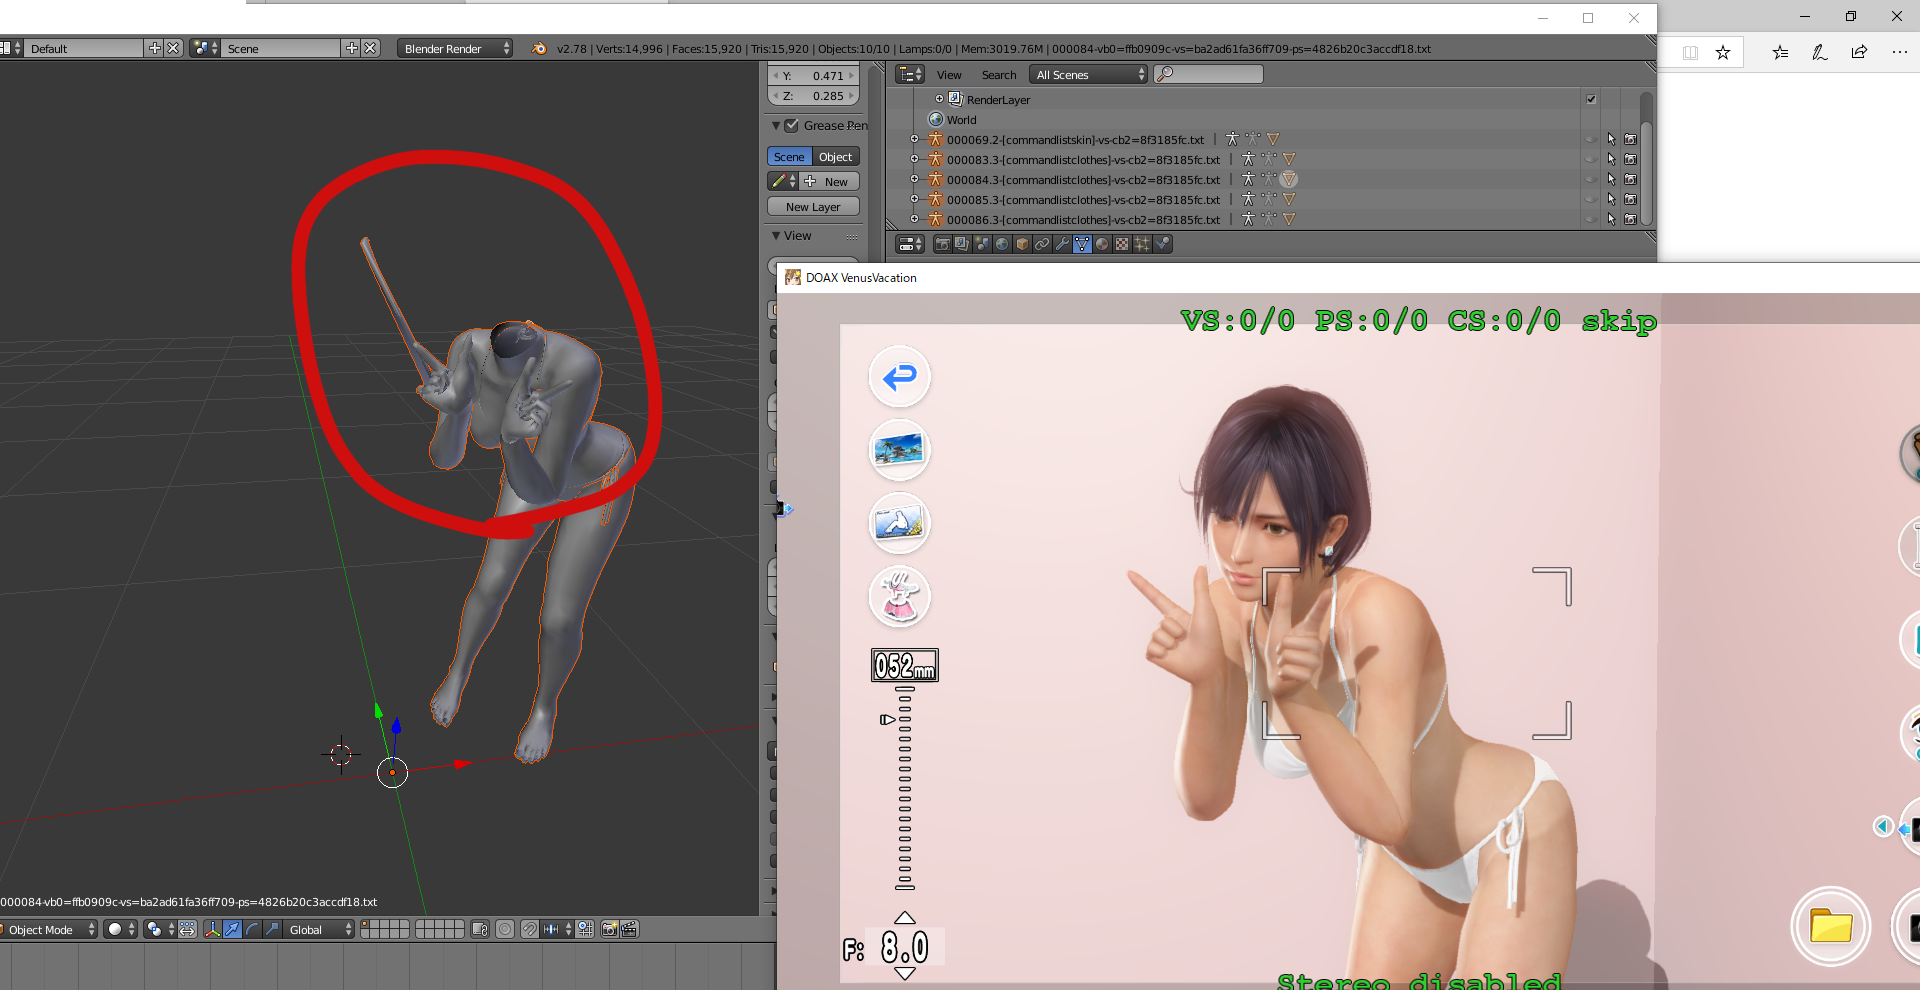Open the pivot point dropdown
Image resolution: width=1920 pixels, height=990 pixels.
click(x=159, y=929)
